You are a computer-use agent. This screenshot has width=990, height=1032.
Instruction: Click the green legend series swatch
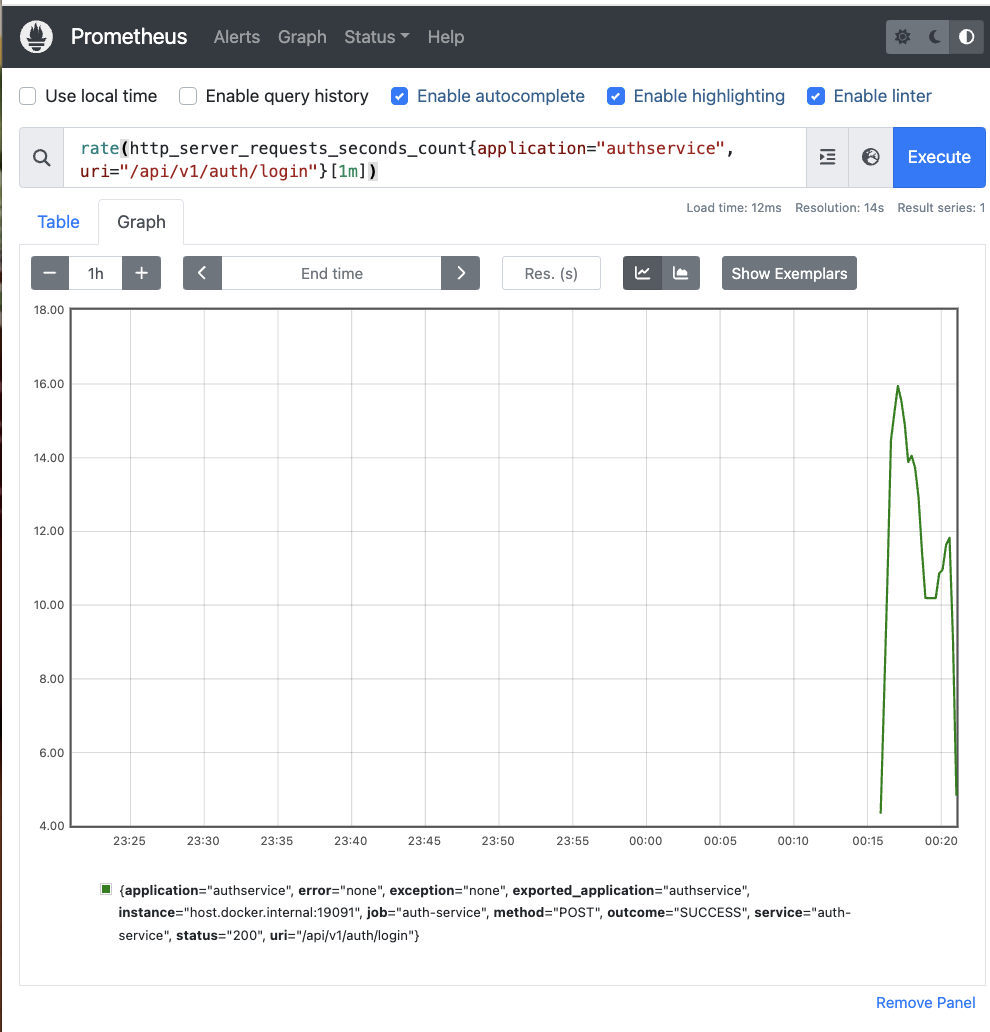106,889
